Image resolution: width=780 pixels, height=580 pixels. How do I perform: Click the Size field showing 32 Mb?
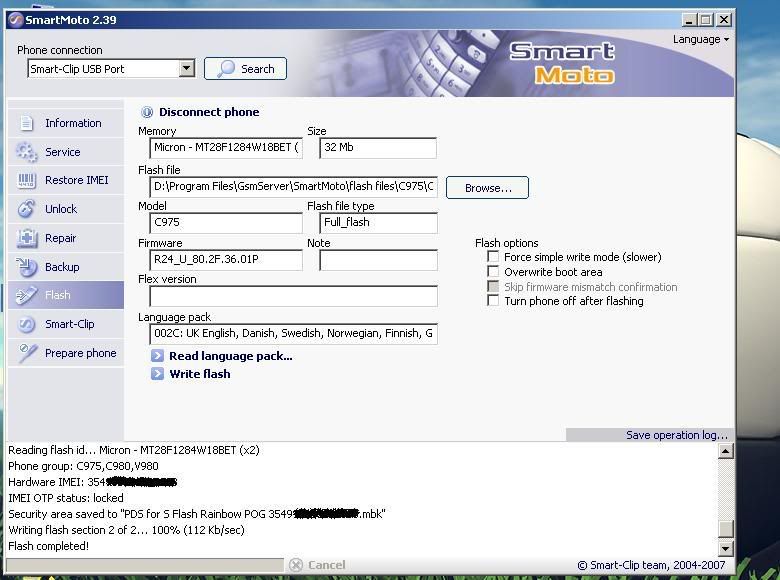coord(378,148)
